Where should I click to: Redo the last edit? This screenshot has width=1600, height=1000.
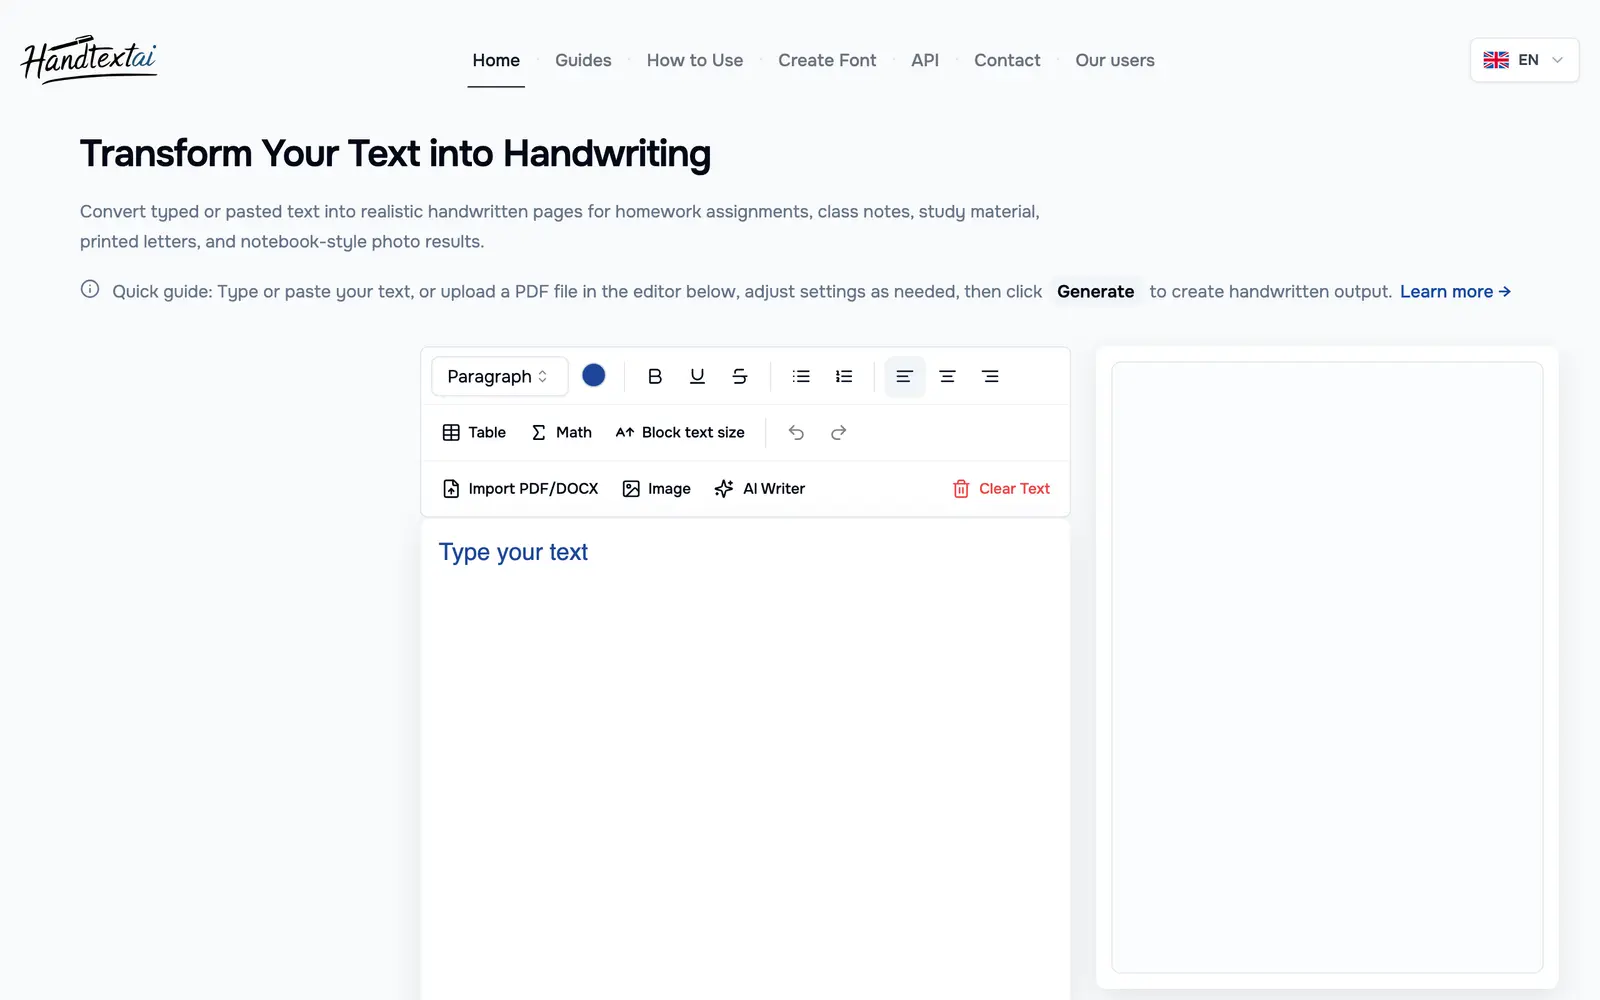coord(838,432)
